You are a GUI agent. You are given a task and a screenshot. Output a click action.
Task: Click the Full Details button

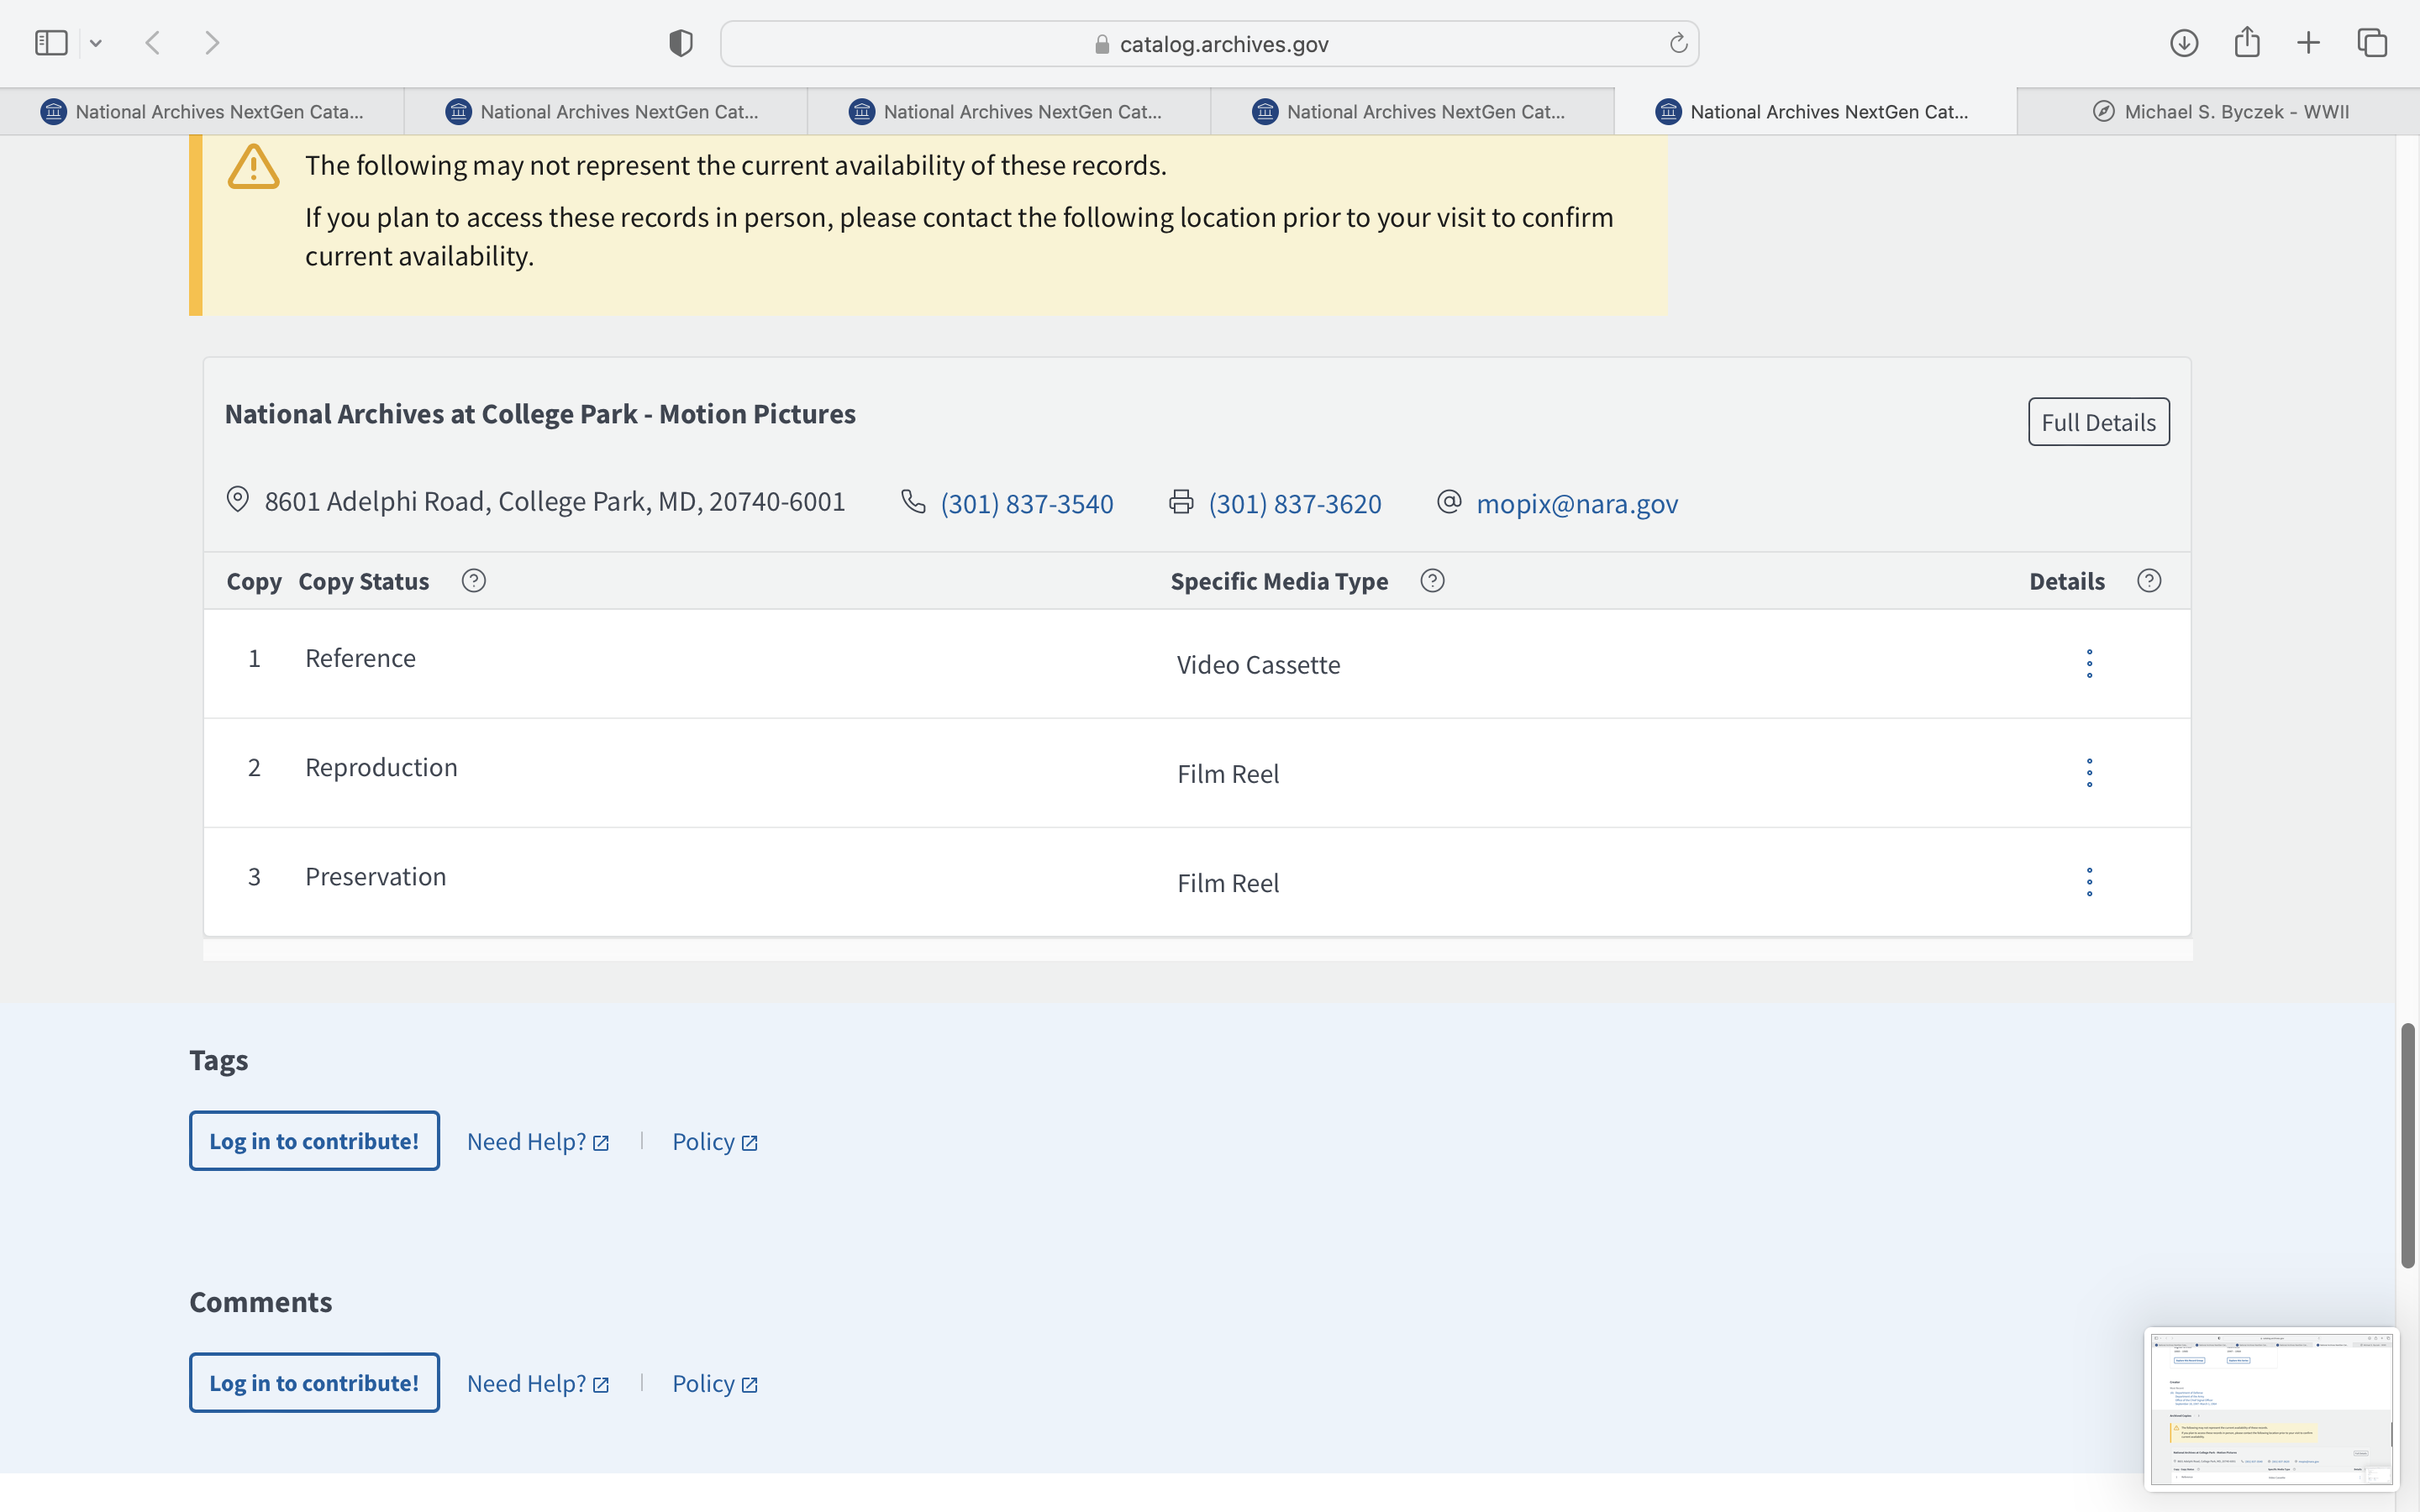pos(2098,422)
